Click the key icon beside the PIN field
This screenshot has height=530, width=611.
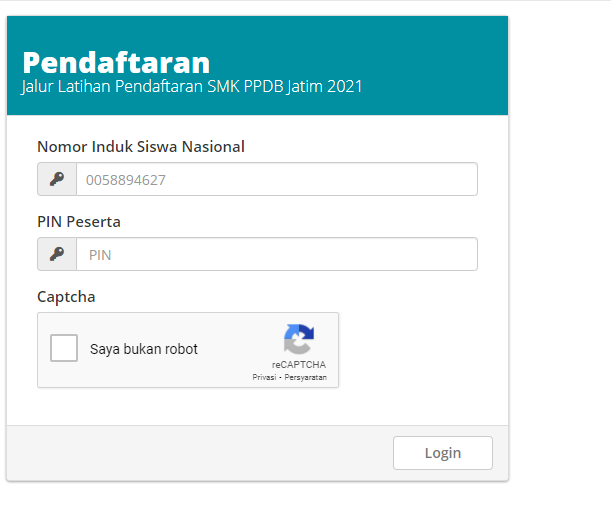(x=57, y=254)
